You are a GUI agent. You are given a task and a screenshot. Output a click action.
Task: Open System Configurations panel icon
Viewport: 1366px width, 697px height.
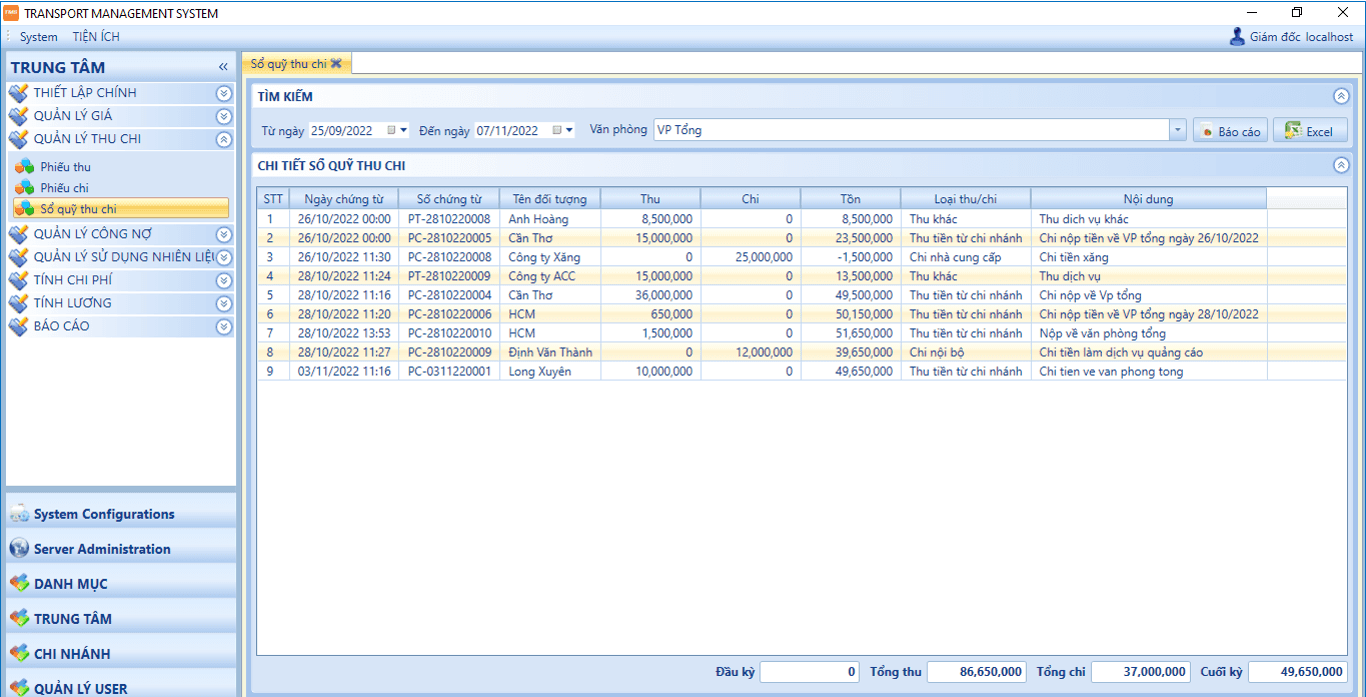[x=19, y=514]
